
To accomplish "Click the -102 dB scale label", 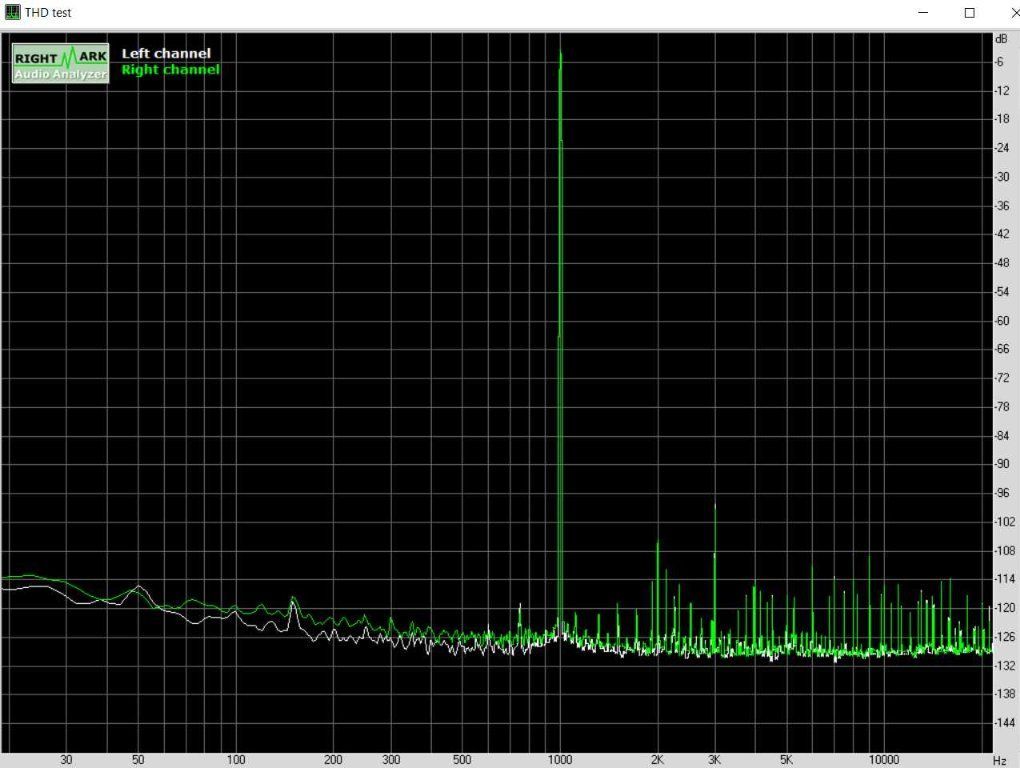I will [x=1004, y=522].
